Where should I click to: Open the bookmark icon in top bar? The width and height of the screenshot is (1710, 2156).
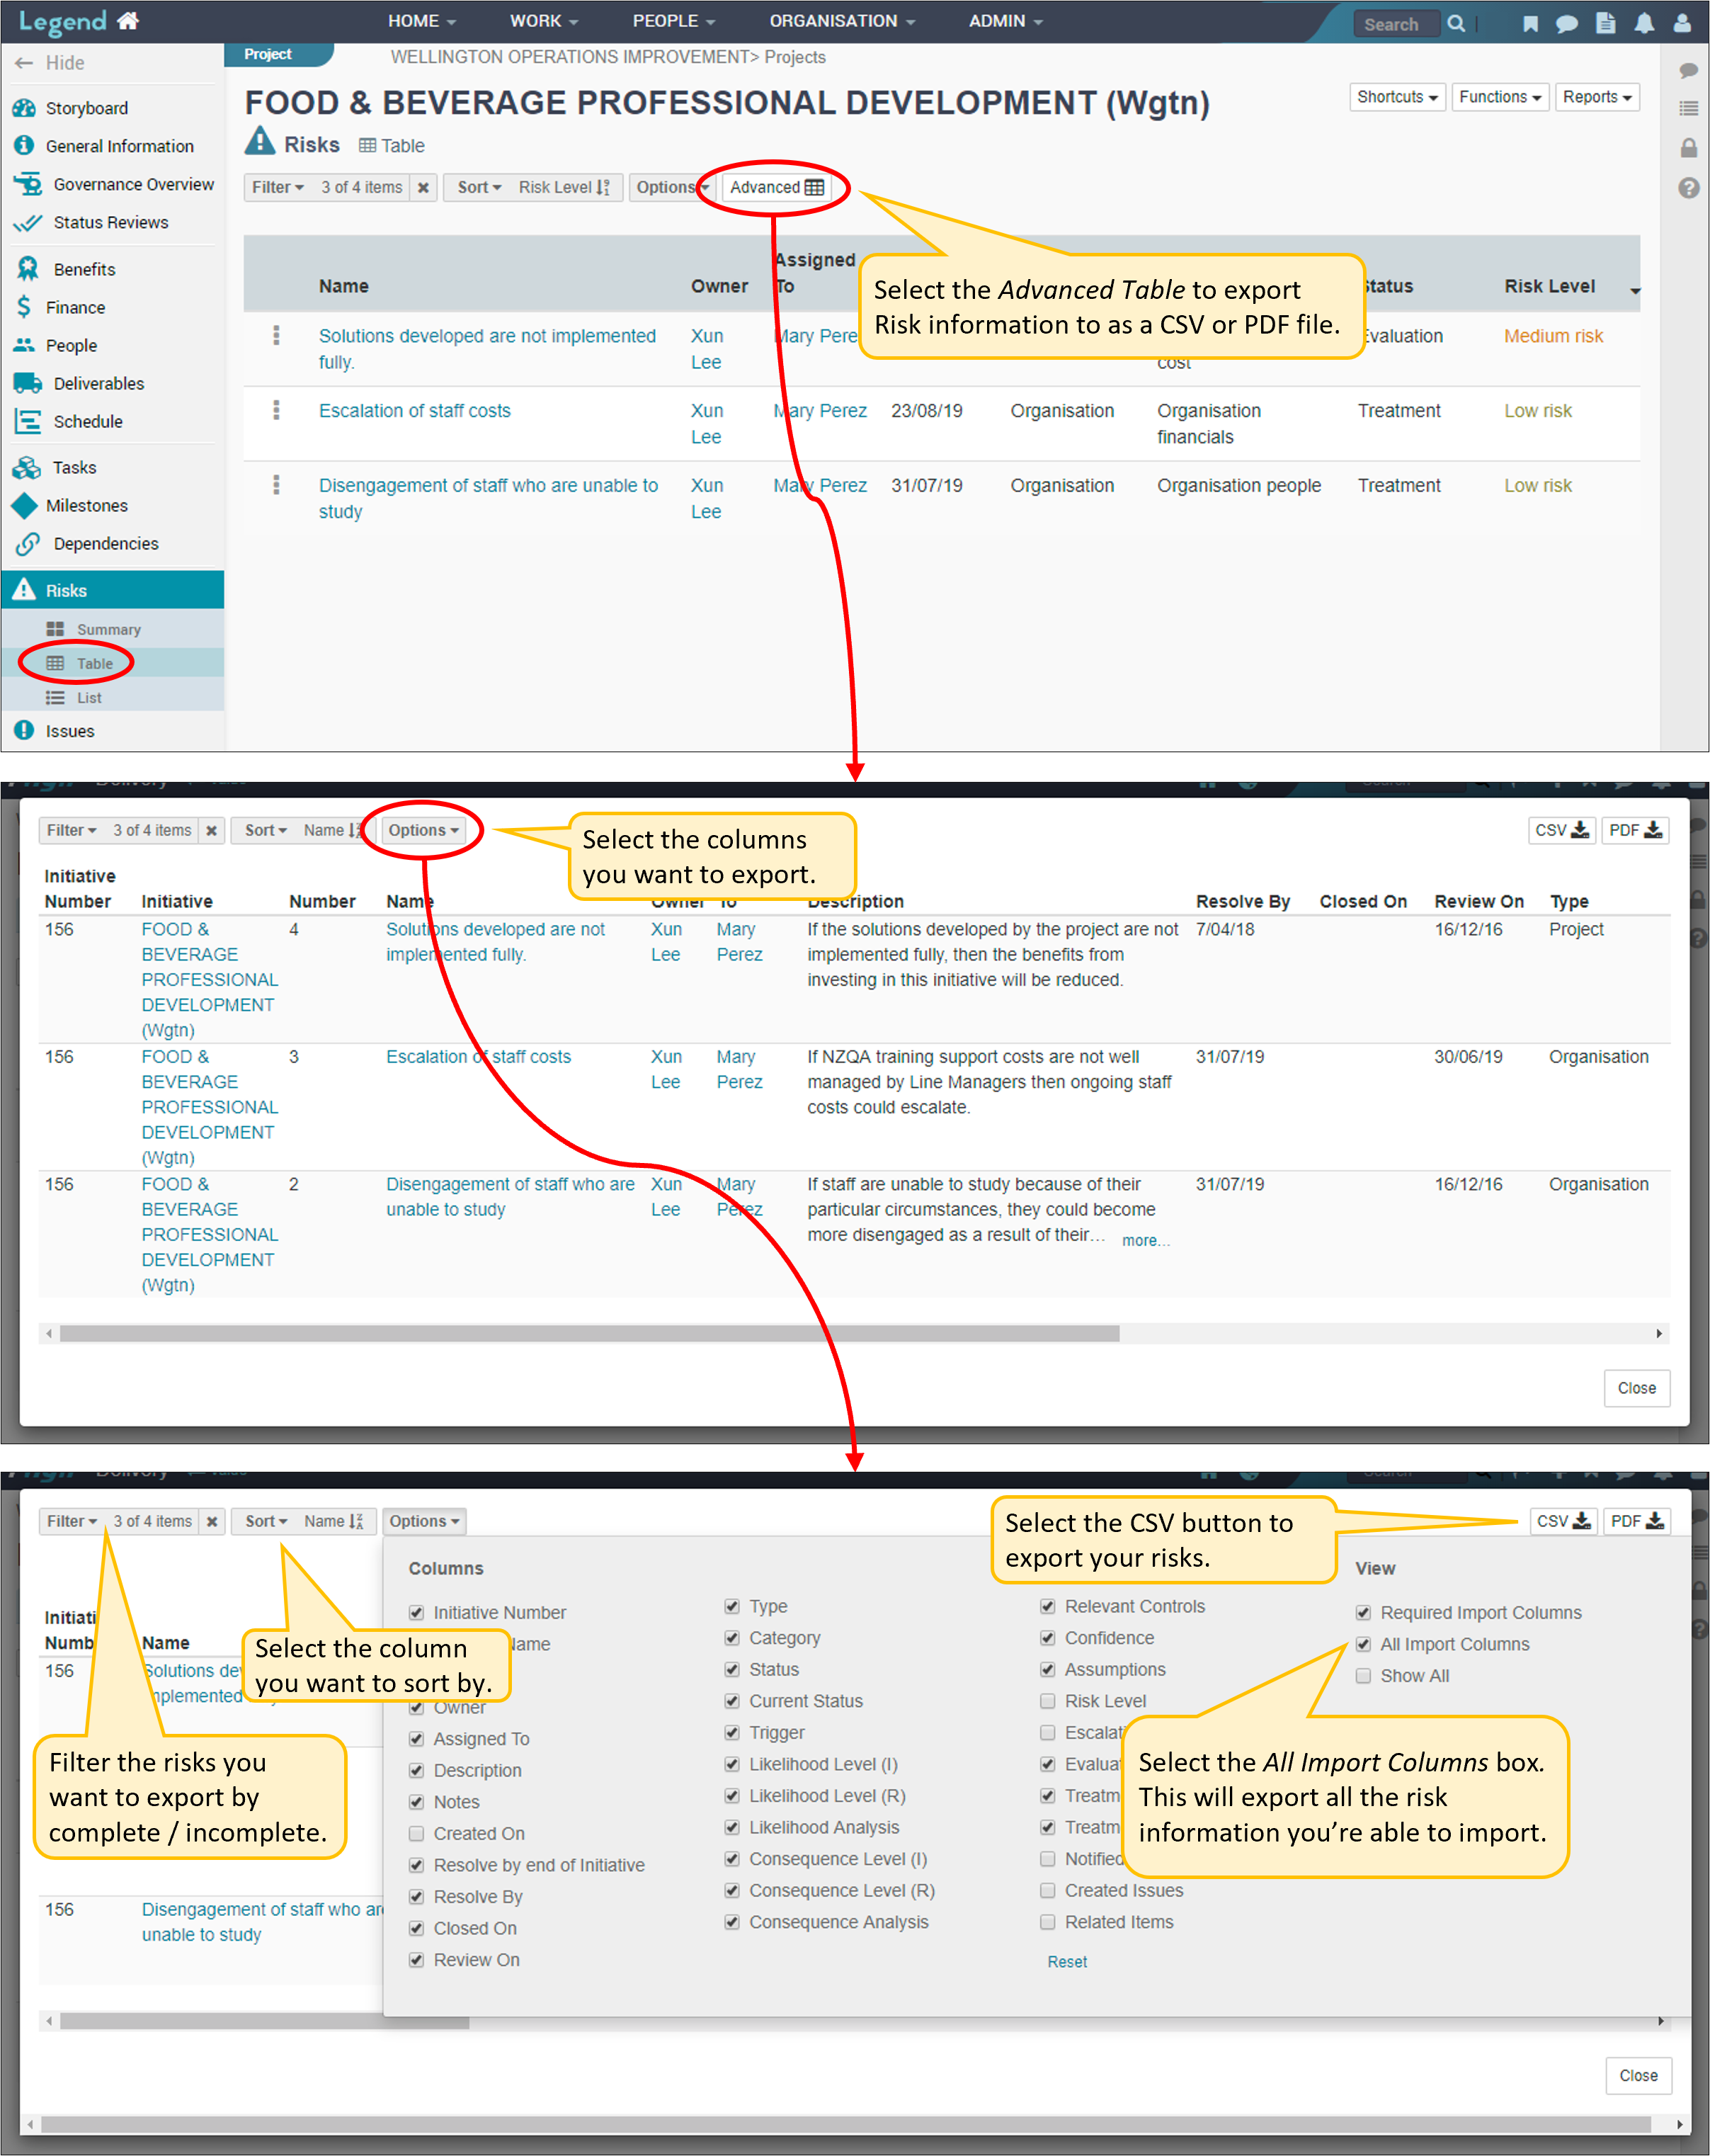pos(1530,23)
